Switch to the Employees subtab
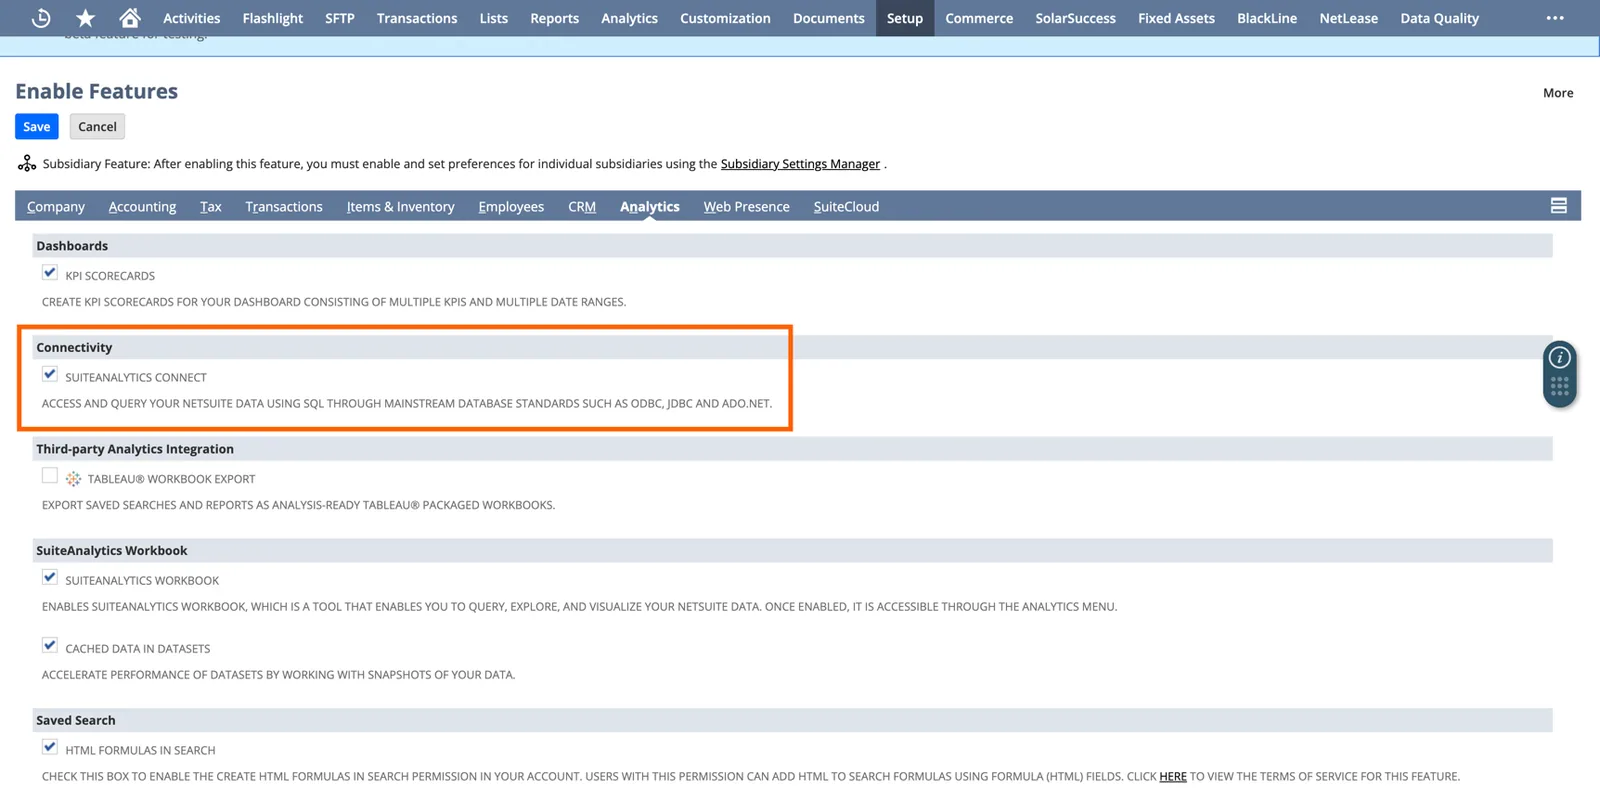The width and height of the screenshot is (1600, 802). click(511, 207)
